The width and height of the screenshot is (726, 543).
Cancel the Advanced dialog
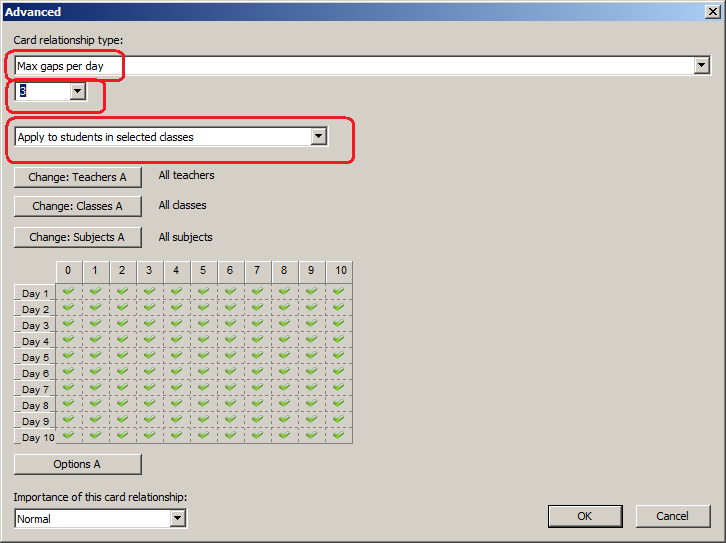coord(673,516)
